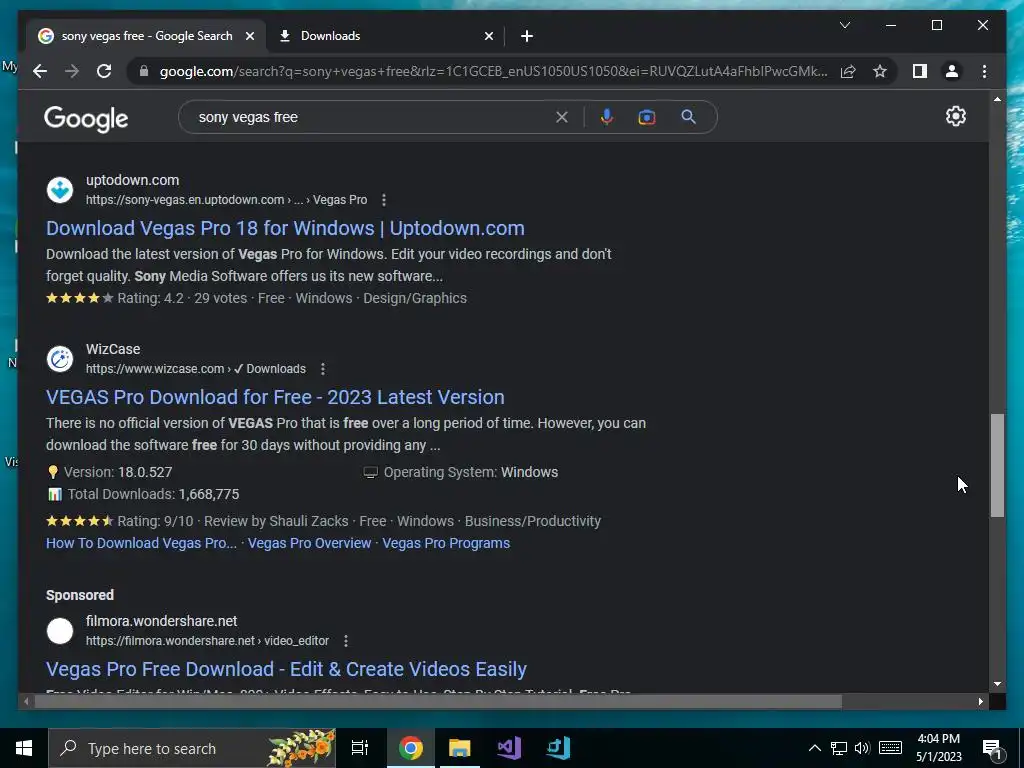Close the sony vegas free tab
This screenshot has height=768, width=1024.
tap(249, 36)
